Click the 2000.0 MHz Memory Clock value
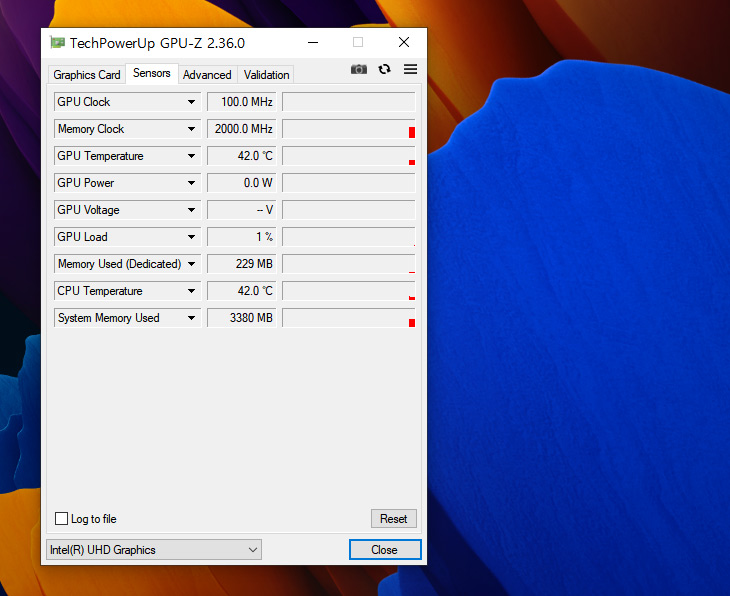 [242, 129]
